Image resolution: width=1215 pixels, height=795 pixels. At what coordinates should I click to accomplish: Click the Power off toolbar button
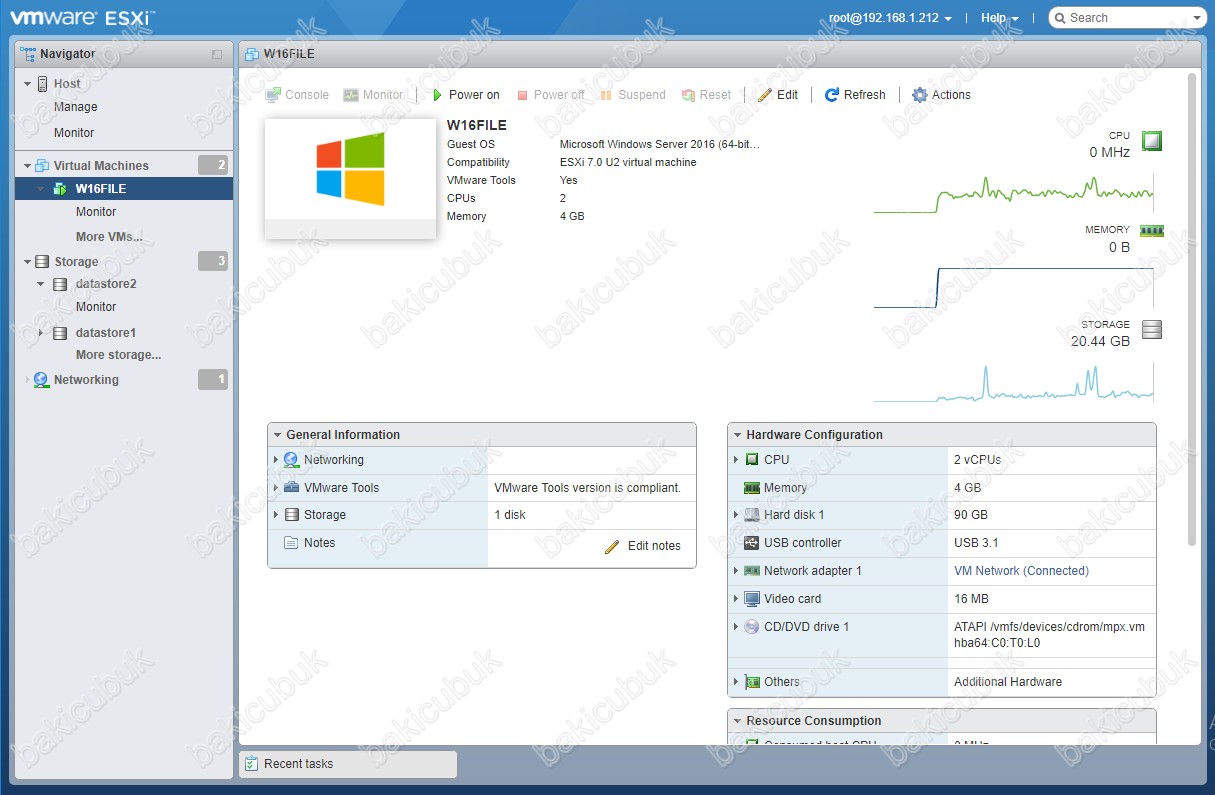pyautogui.click(x=550, y=95)
